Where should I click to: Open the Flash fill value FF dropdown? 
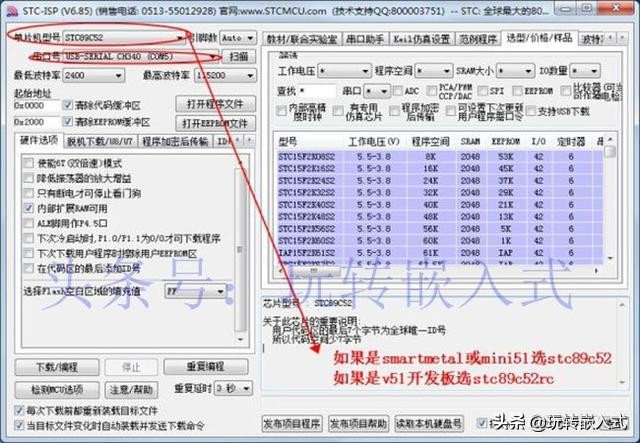(x=196, y=291)
